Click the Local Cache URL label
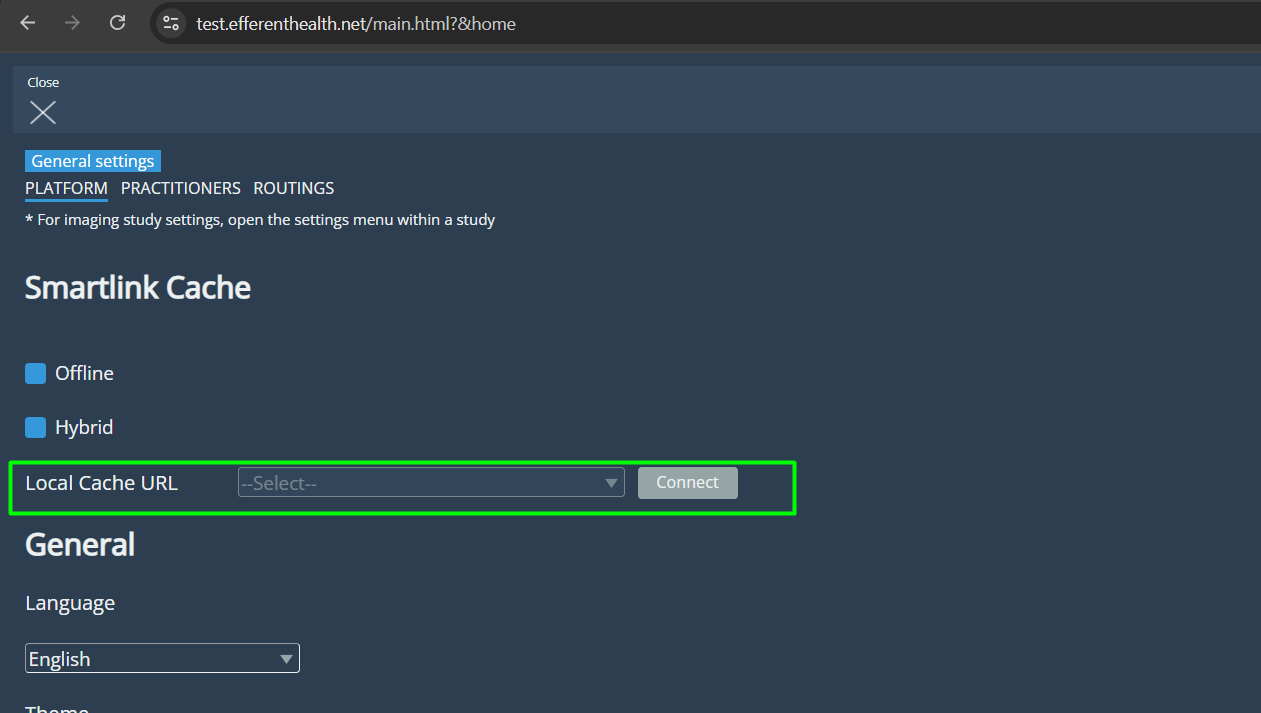Screen dimensions: 1261x713 [x=101, y=483]
